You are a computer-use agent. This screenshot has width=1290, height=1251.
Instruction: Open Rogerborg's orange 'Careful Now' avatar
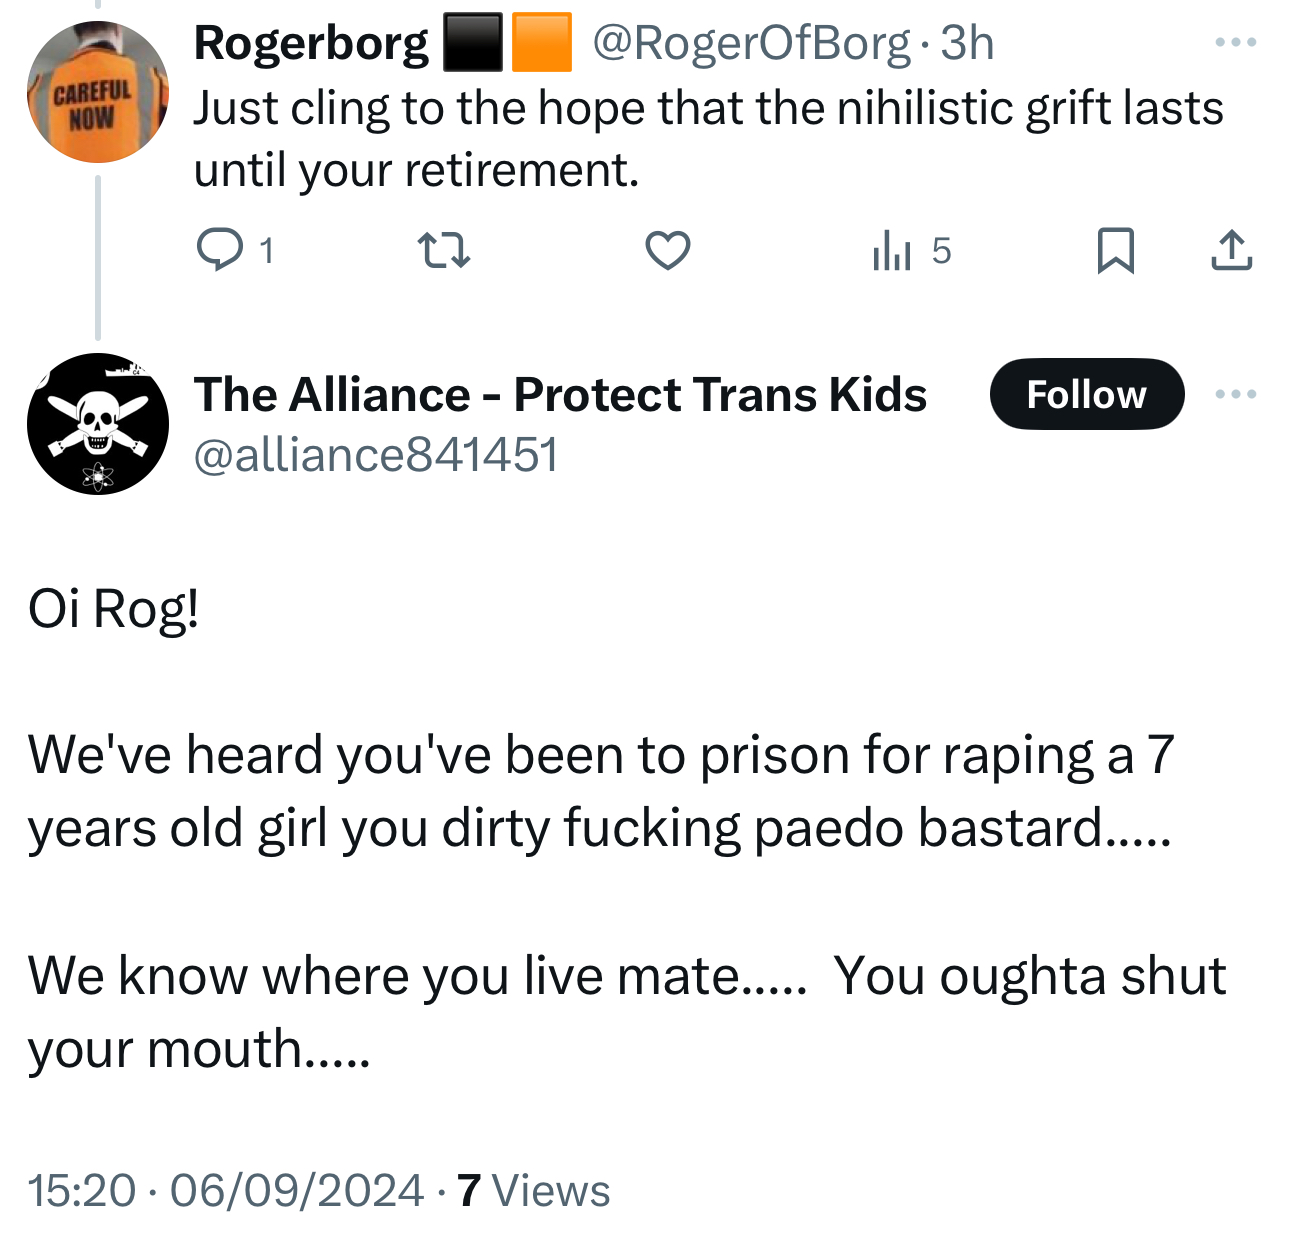(97, 92)
